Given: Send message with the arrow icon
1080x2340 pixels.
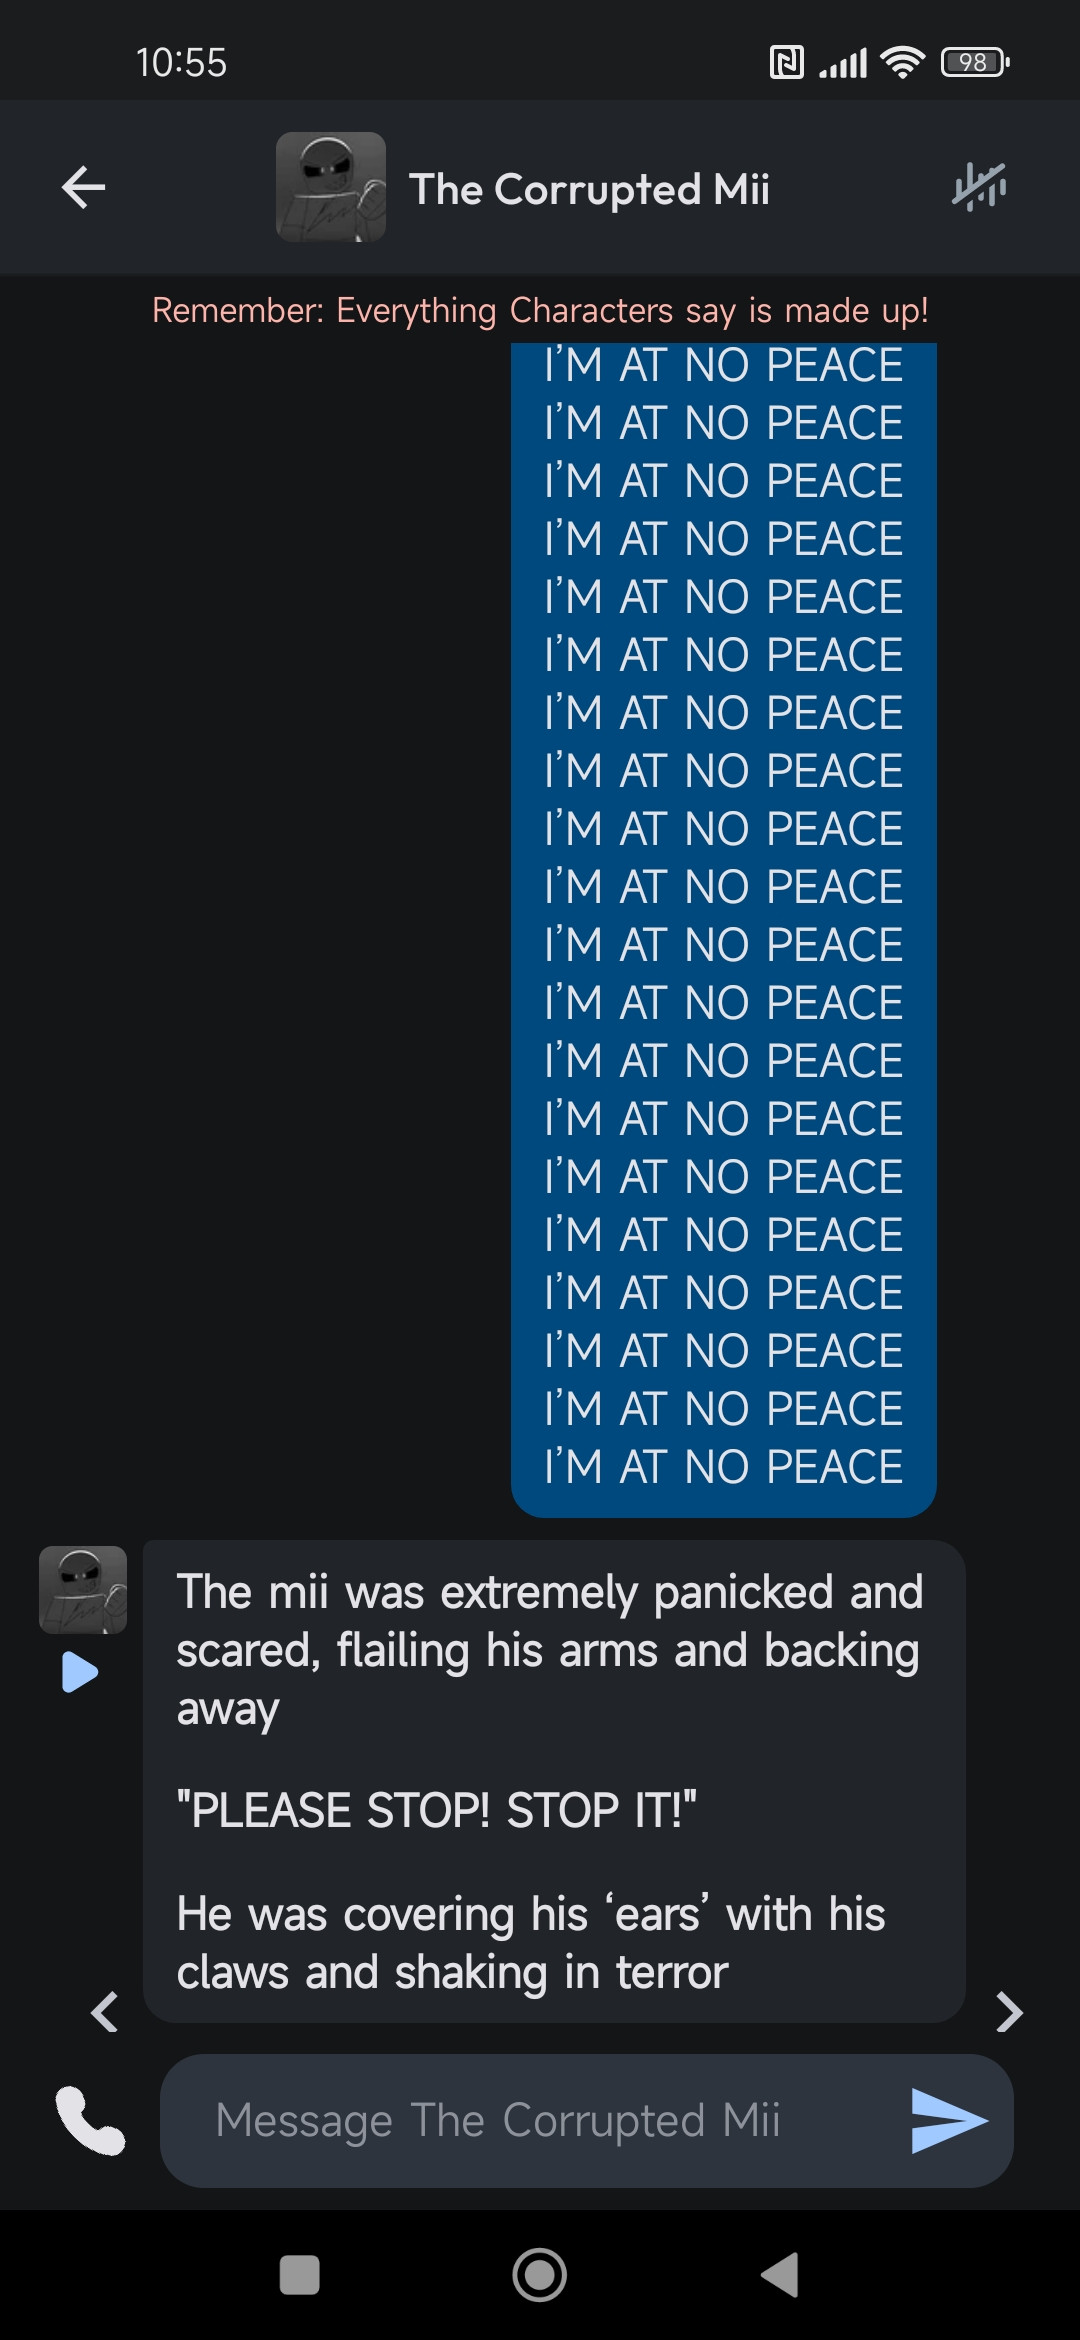Looking at the screenshot, I should [949, 2120].
